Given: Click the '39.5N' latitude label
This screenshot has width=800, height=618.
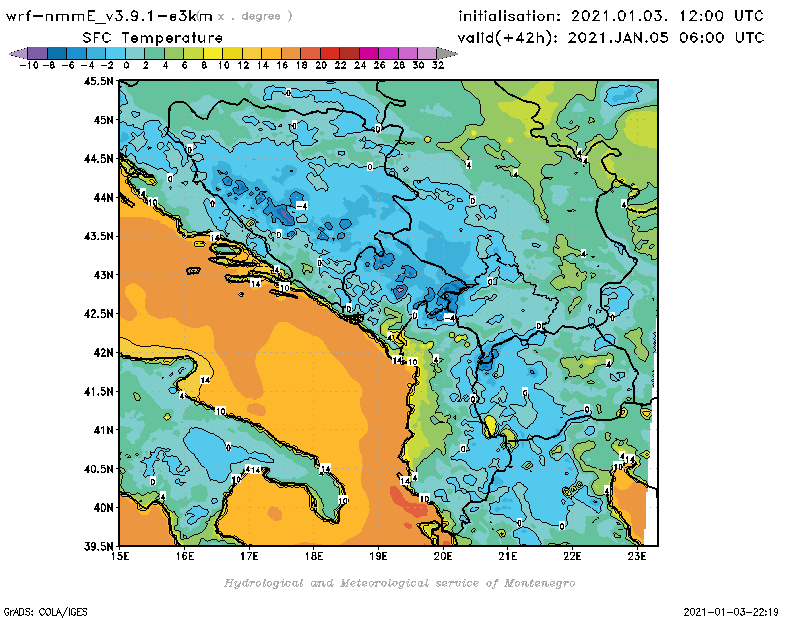Looking at the screenshot, I should [98, 546].
